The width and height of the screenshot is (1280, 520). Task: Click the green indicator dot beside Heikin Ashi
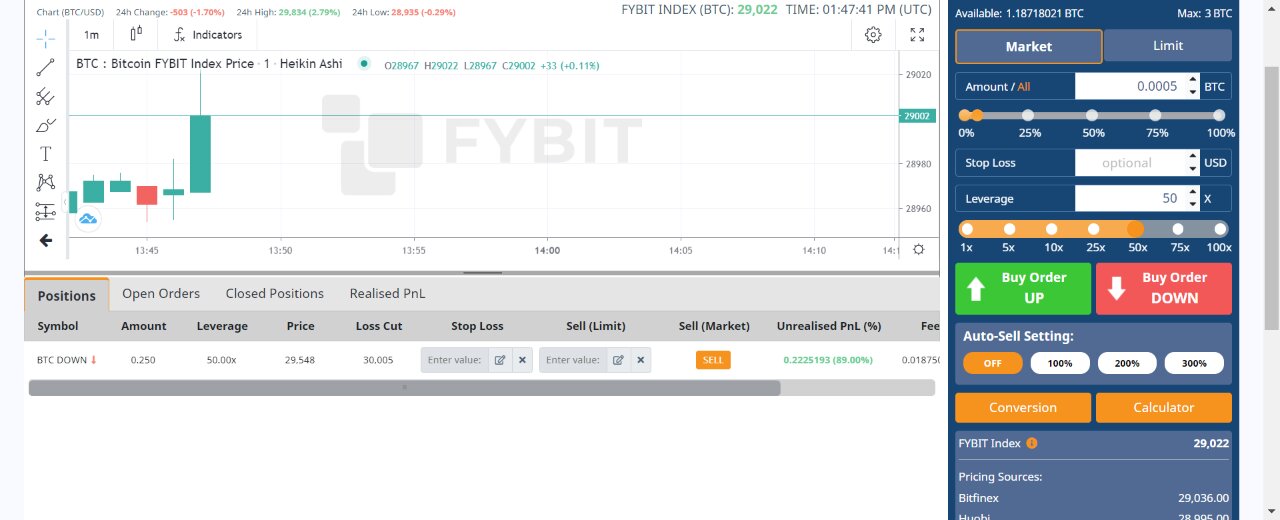[x=364, y=63]
